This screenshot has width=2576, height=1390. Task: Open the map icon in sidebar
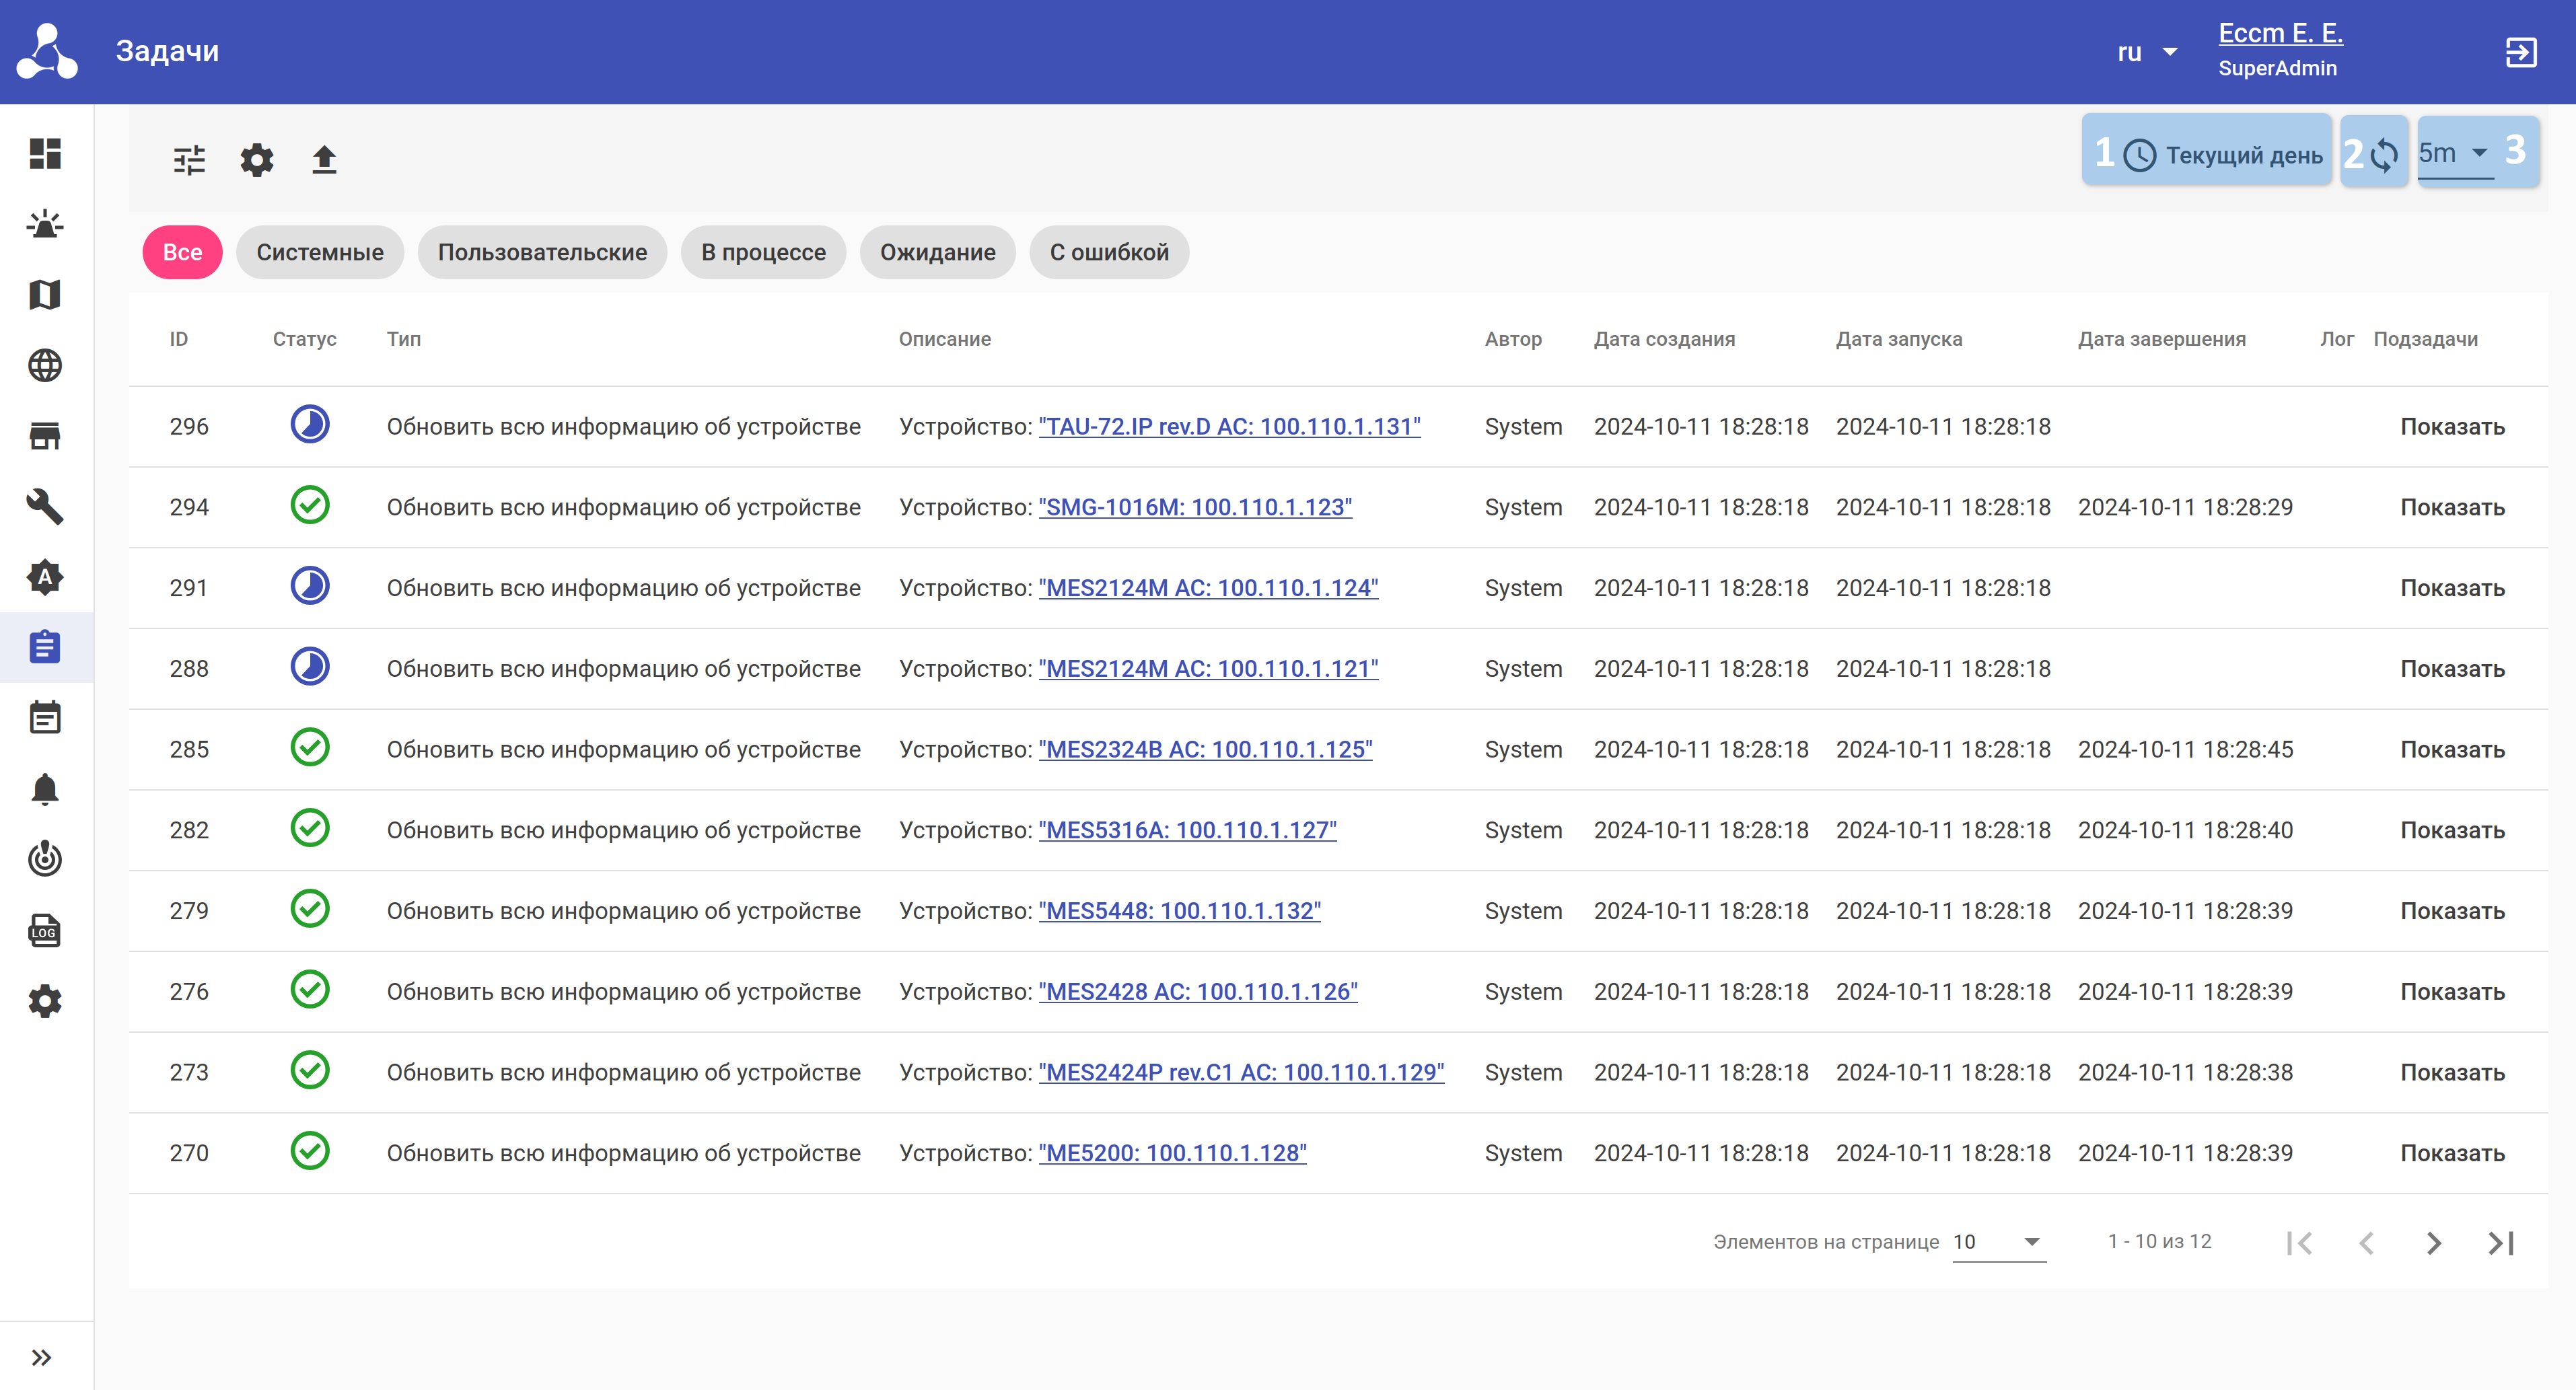(x=45, y=295)
